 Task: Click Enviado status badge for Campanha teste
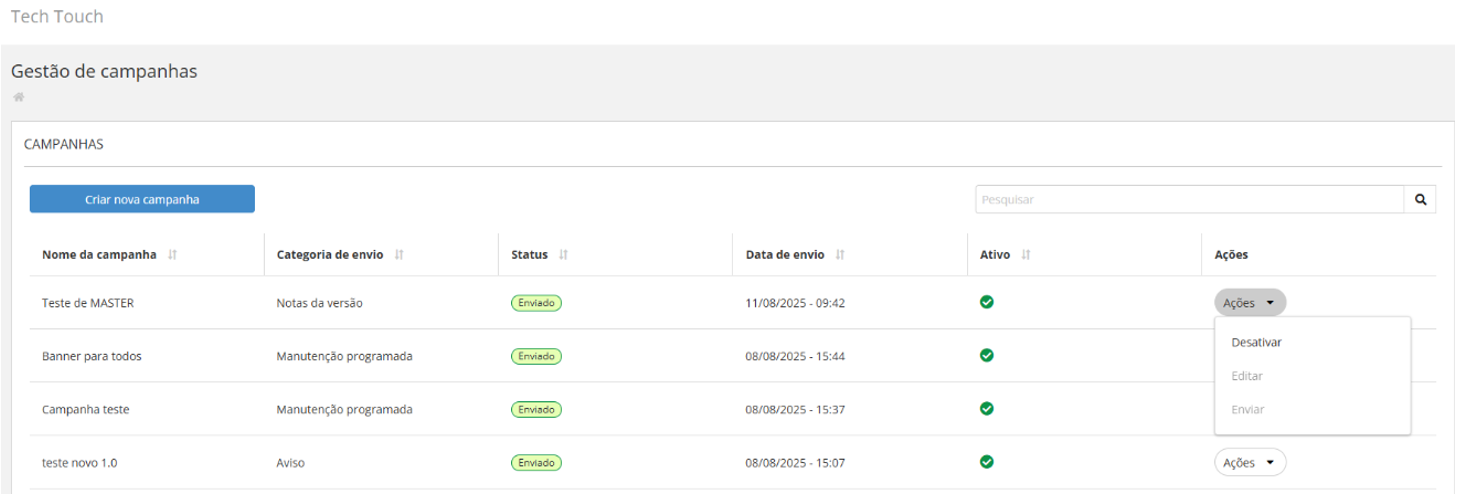coord(536,409)
